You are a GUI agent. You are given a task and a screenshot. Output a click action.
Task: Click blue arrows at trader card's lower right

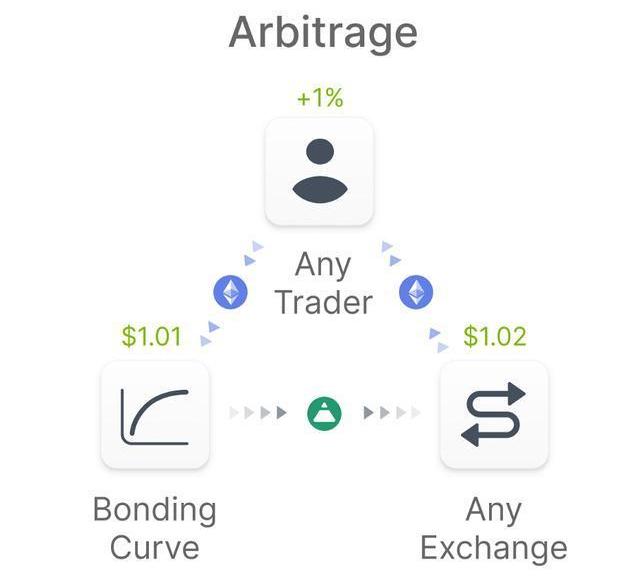[x=390, y=252]
